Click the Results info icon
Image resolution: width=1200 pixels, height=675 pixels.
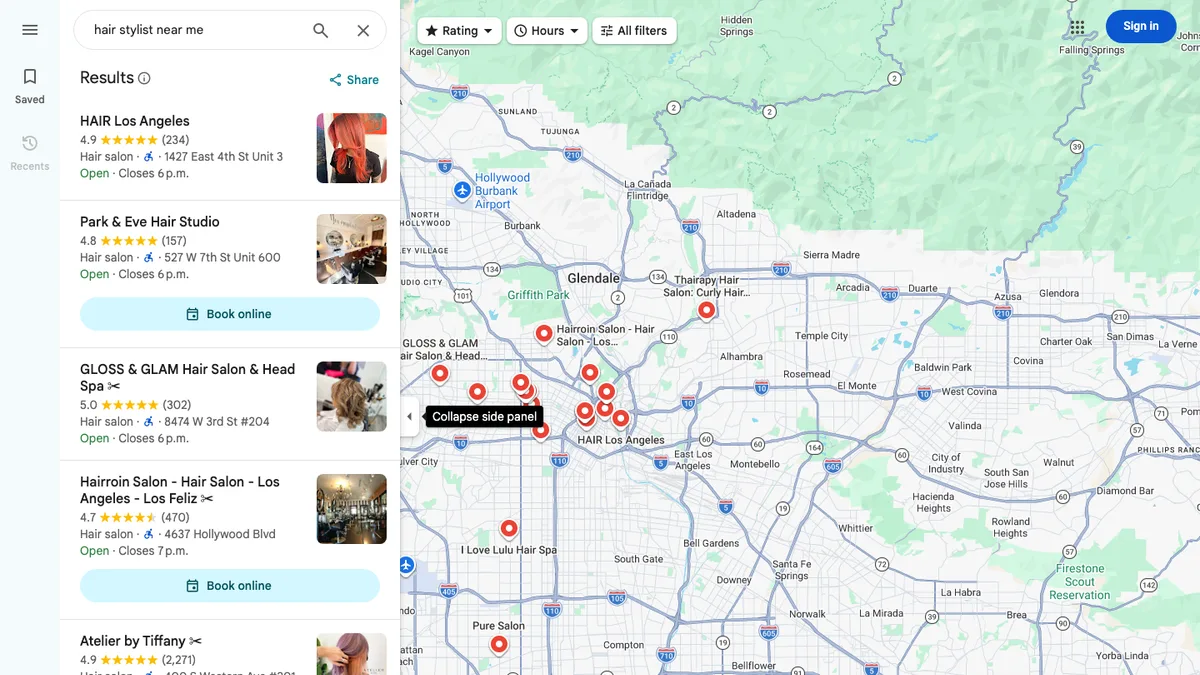pos(144,78)
